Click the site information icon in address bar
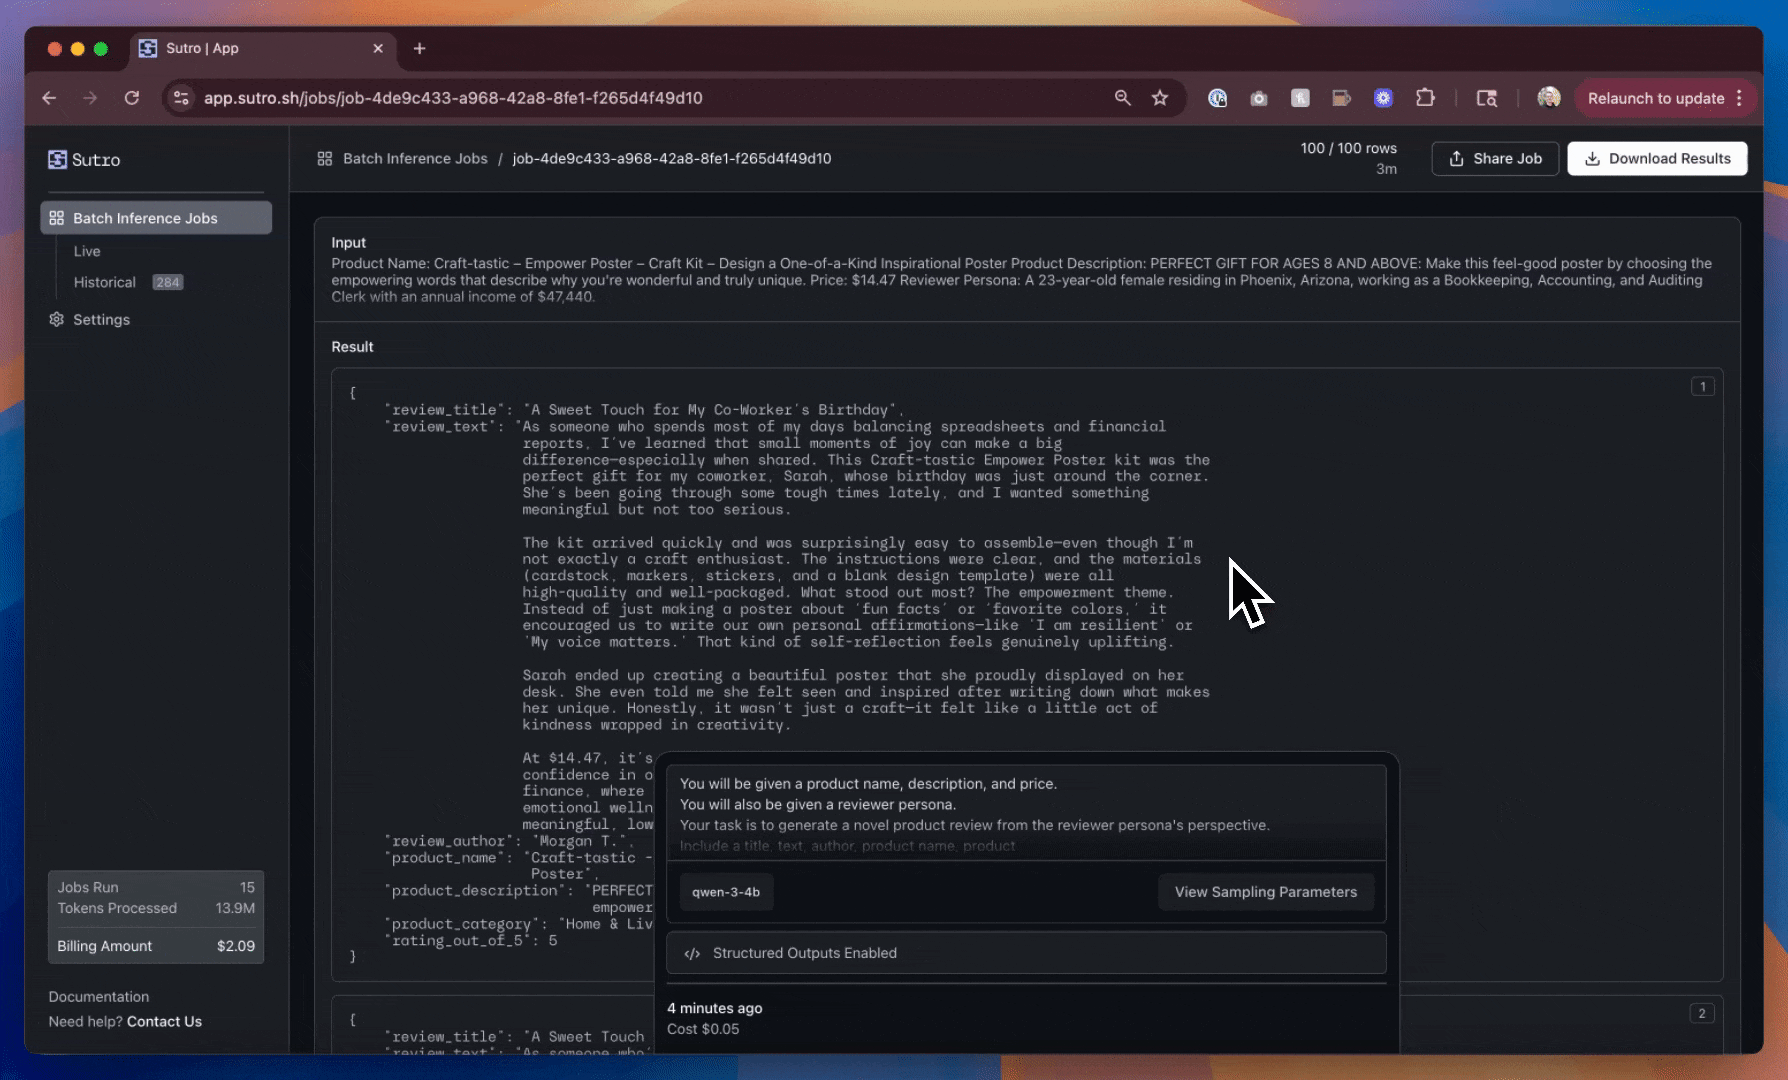Image resolution: width=1788 pixels, height=1080 pixels. 181,98
